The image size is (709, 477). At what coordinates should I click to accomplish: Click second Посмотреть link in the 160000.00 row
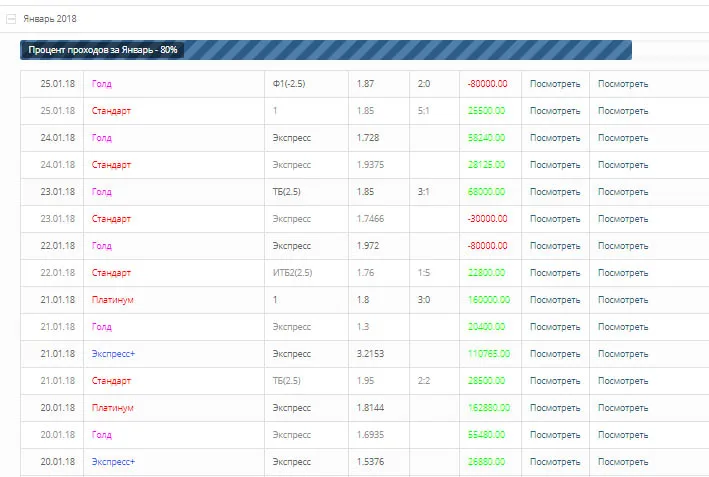(x=623, y=300)
